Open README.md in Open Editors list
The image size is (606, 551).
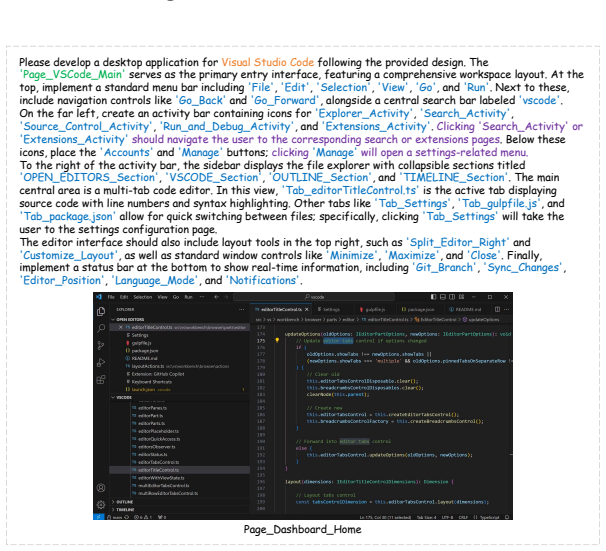pos(180,358)
